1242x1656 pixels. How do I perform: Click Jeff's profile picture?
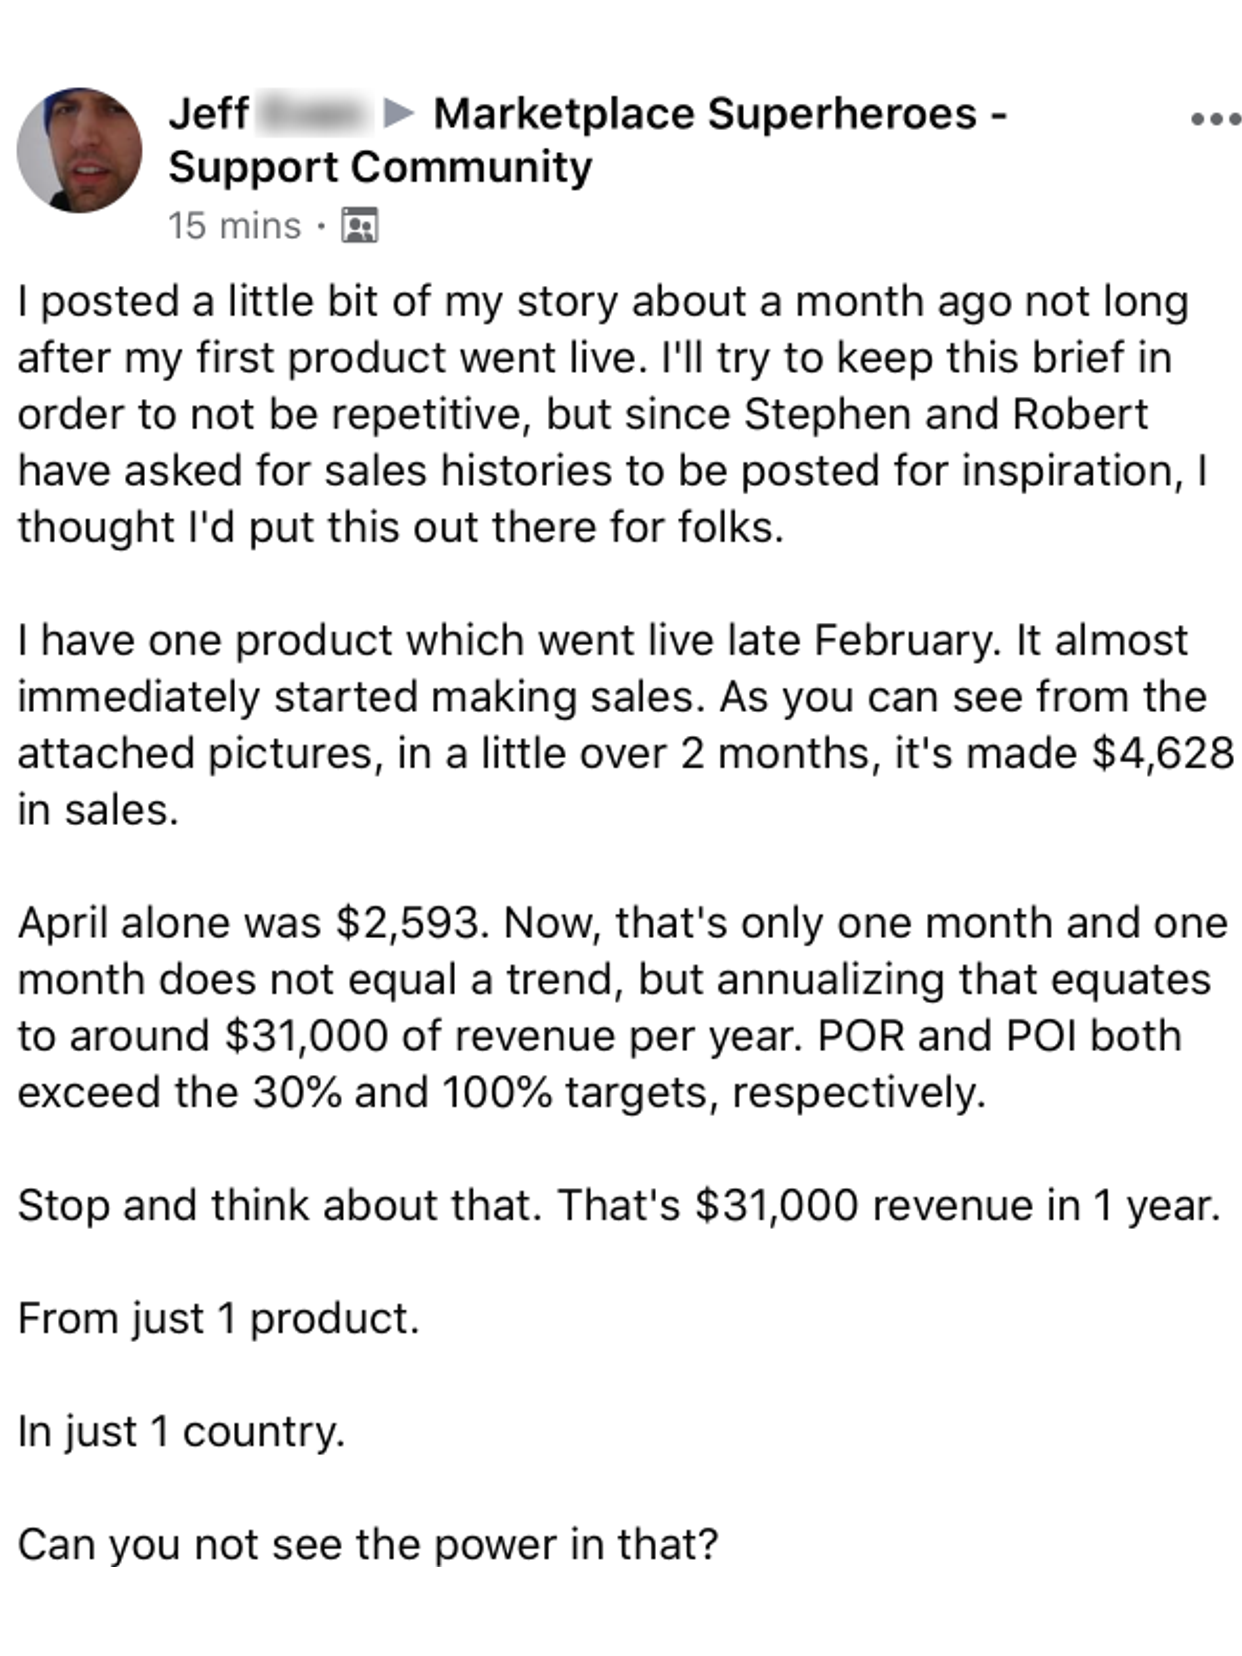coord(79,150)
